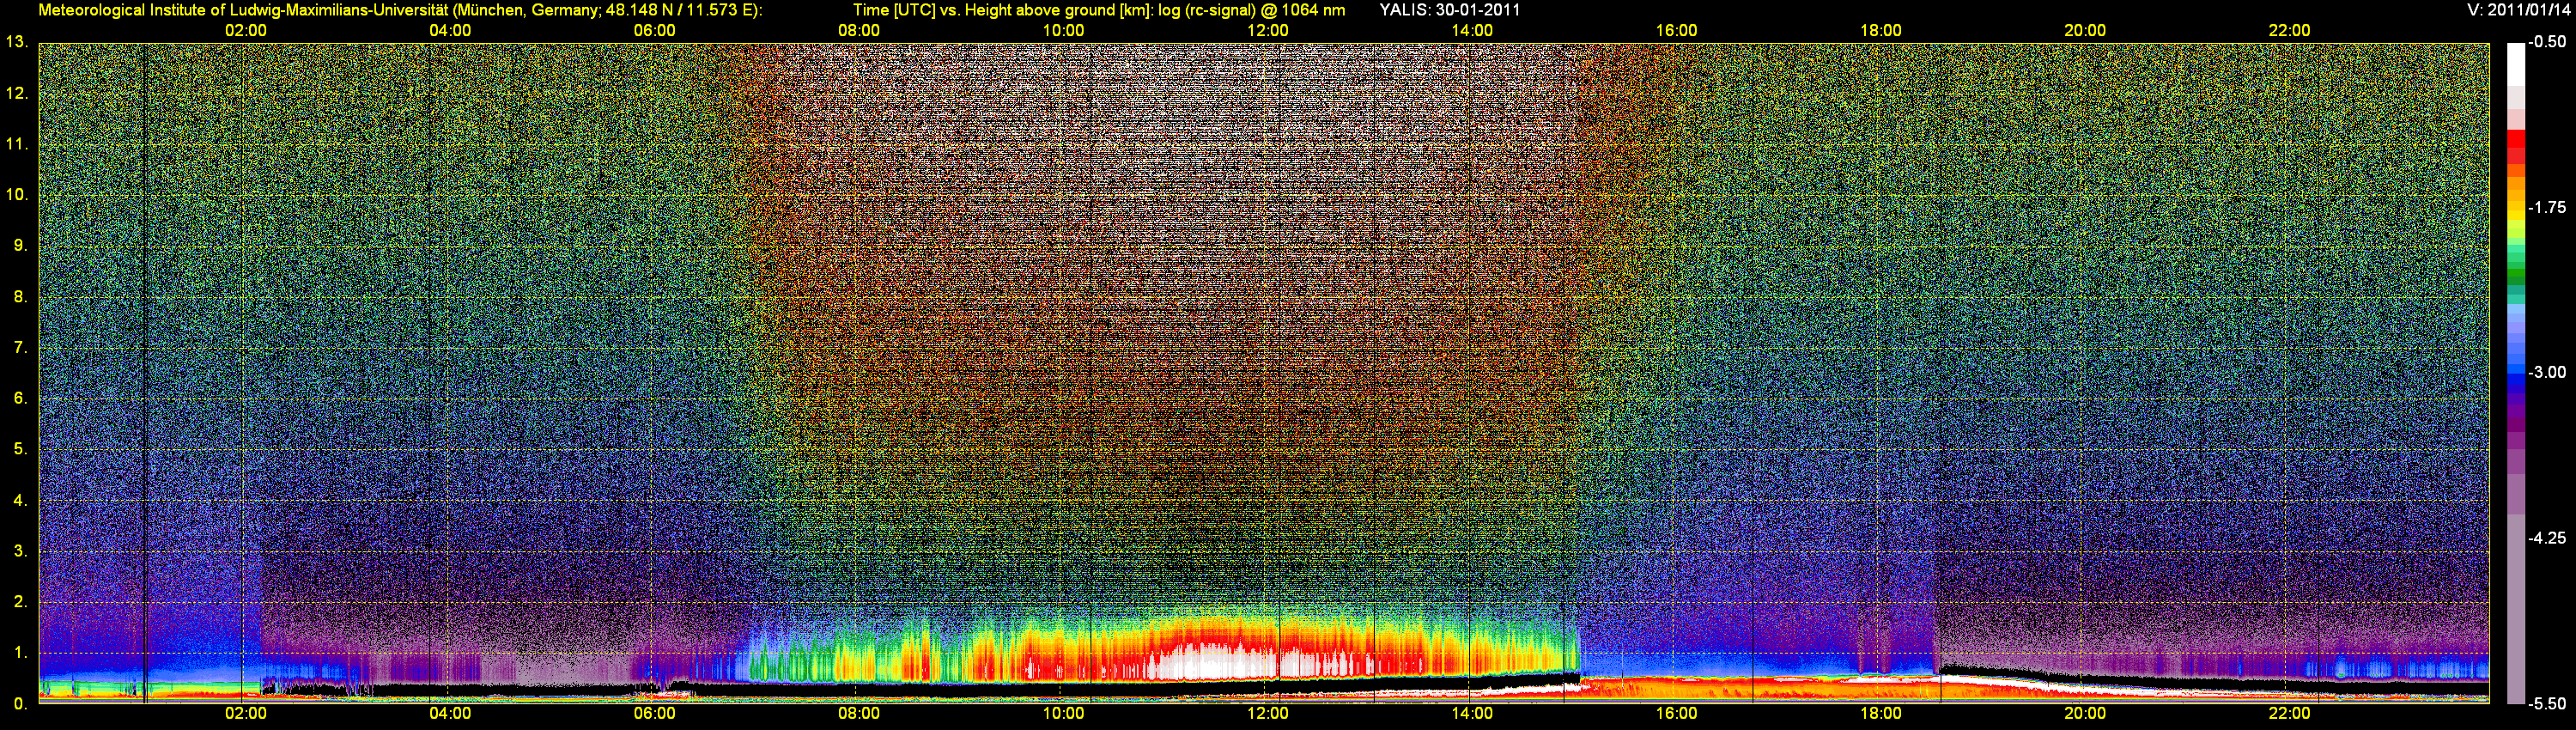Click the 6. km height axis label

(x=20, y=398)
